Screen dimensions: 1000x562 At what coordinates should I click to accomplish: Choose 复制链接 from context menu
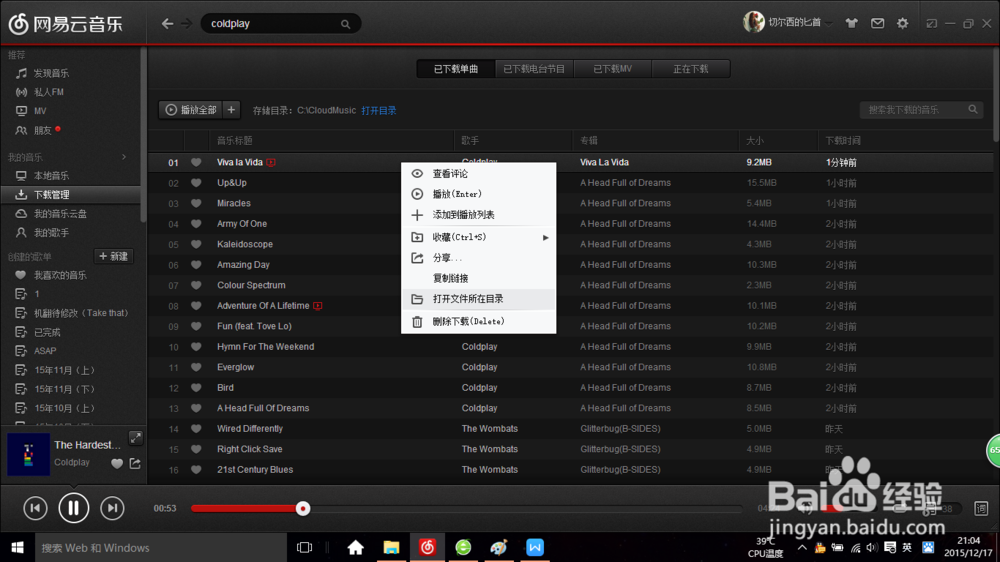point(478,278)
